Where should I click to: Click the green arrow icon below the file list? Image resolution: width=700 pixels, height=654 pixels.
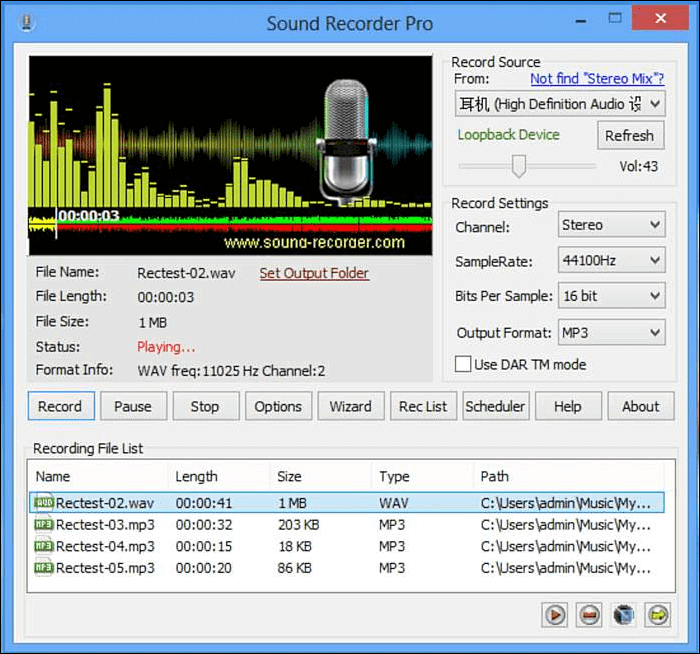(658, 615)
